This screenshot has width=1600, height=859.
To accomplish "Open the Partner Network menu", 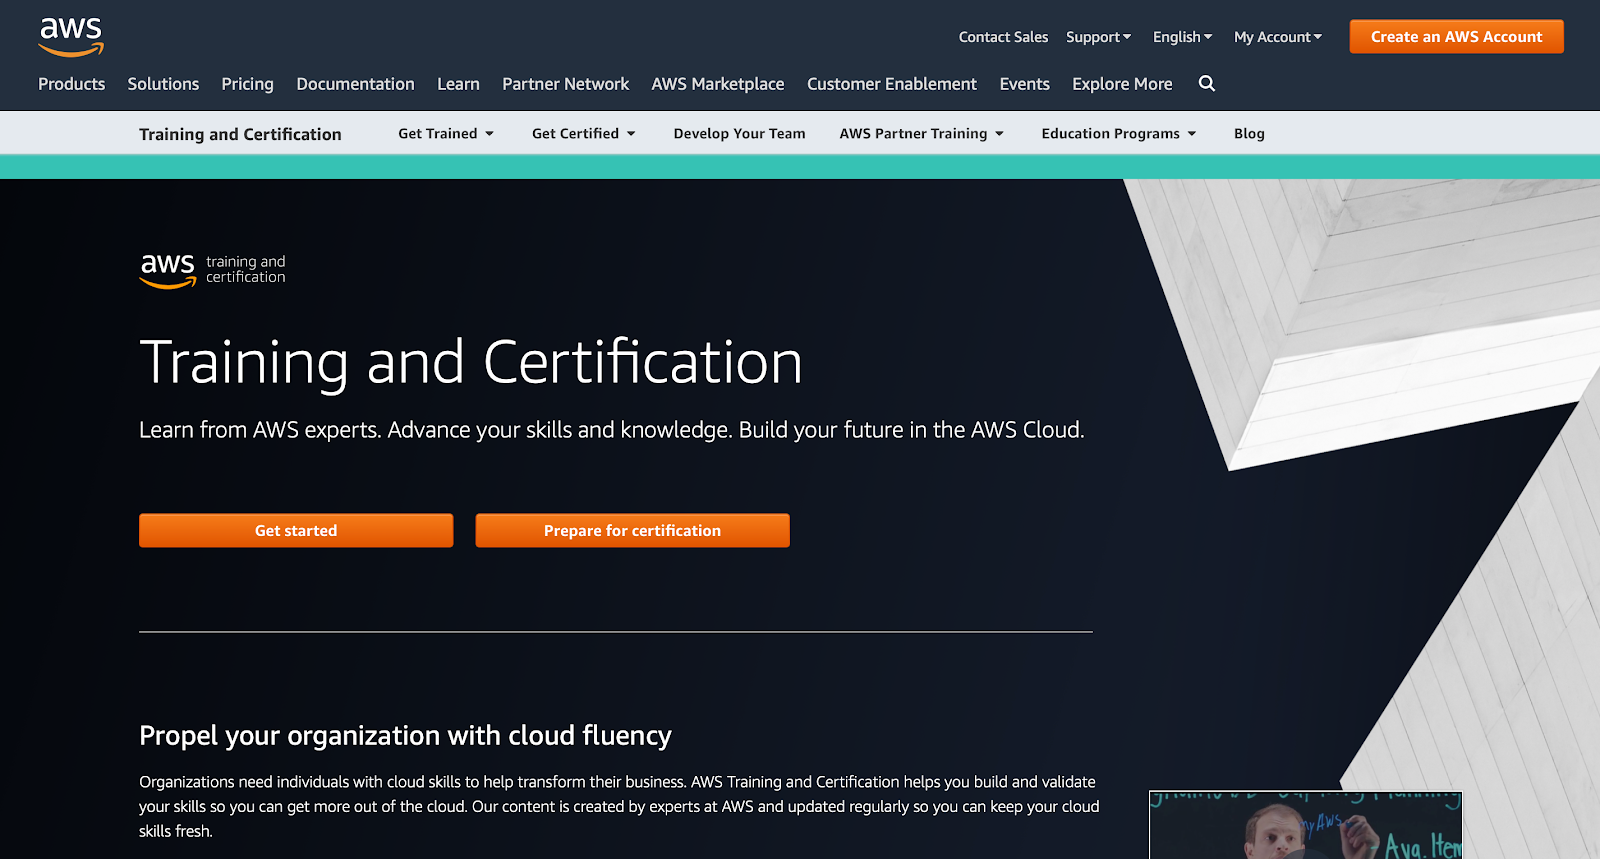I will coord(566,84).
